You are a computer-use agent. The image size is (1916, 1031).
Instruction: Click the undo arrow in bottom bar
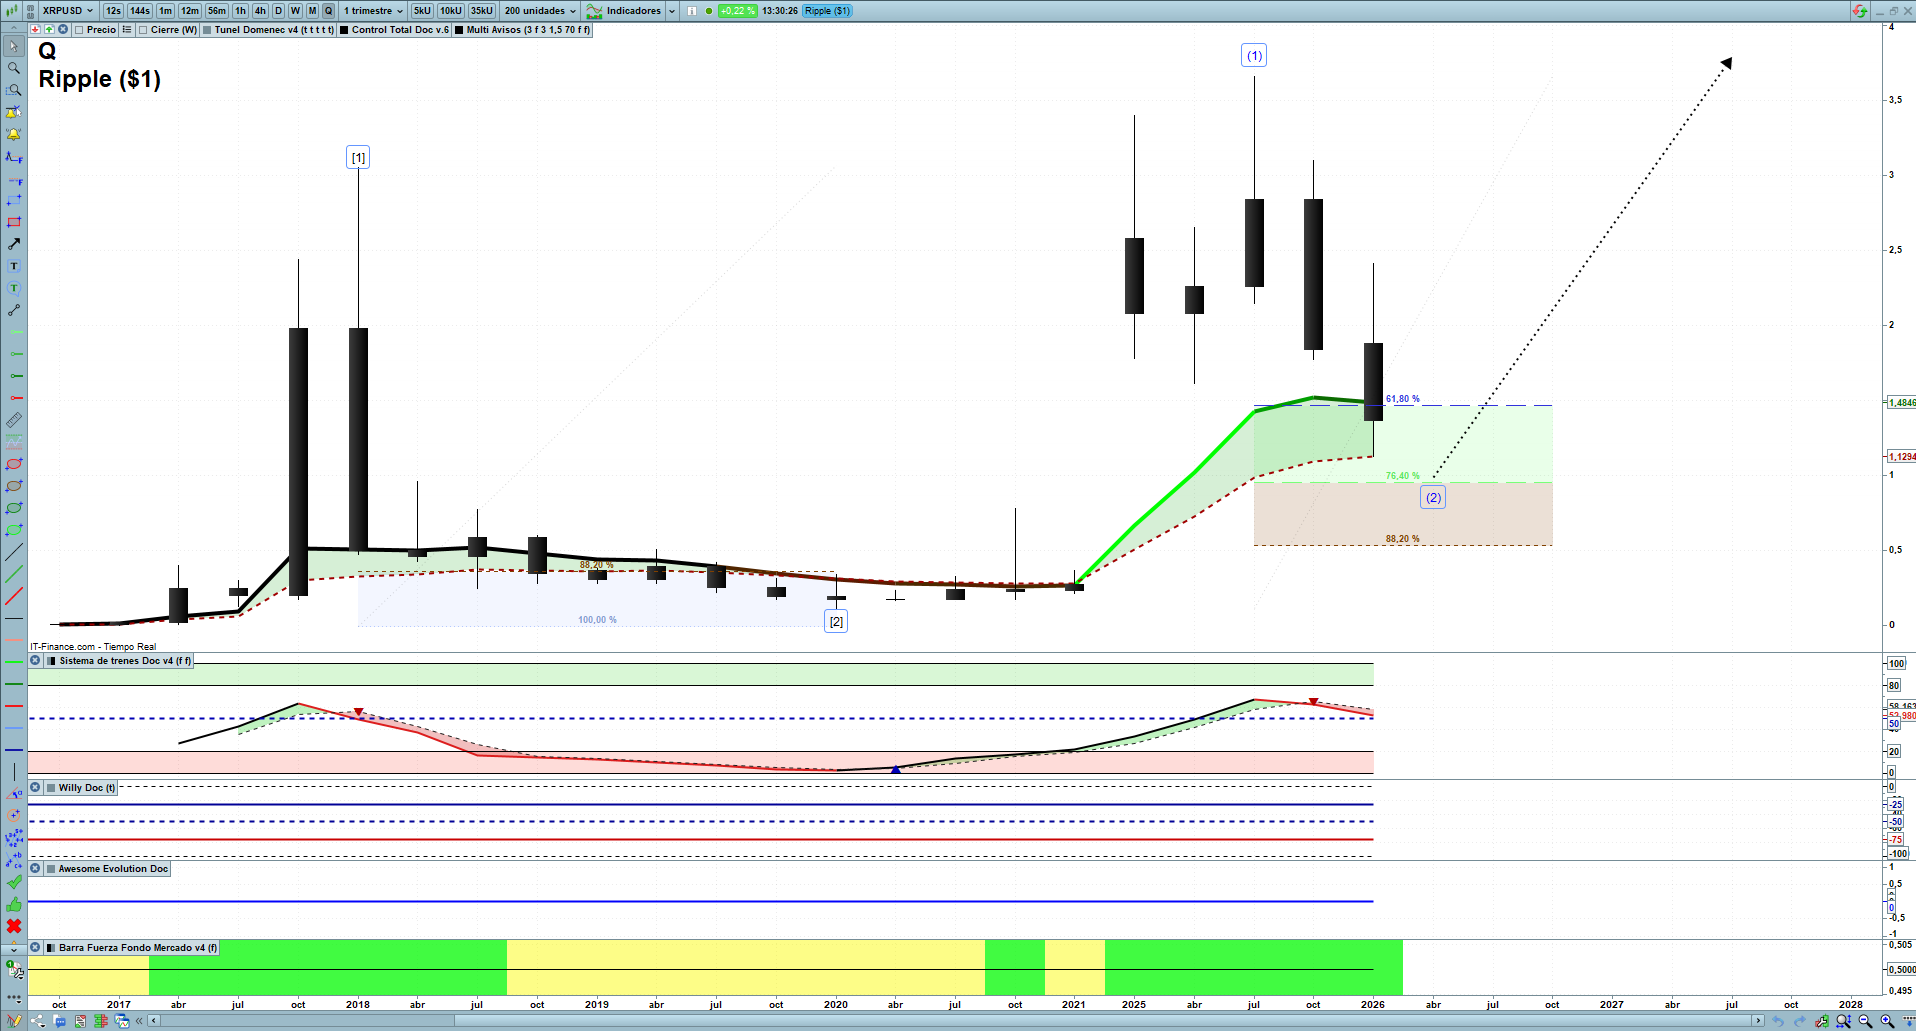pyautogui.click(x=1778, y=1021)
